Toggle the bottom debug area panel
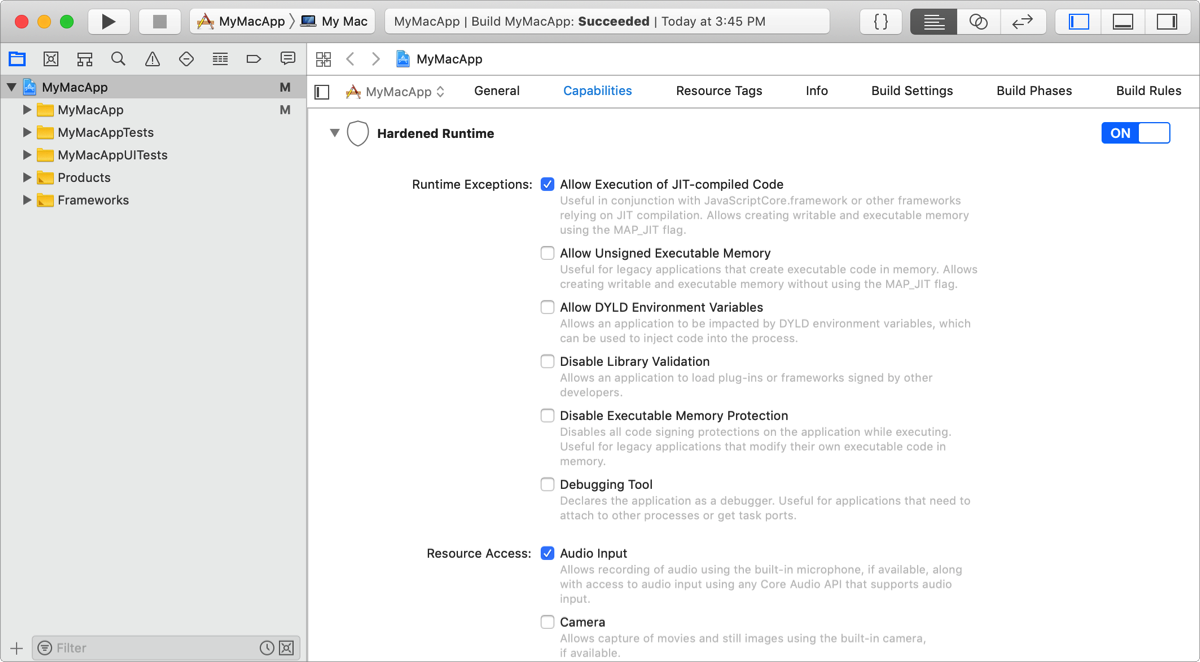Image resolution: width=1200 pixels, height=662 pixels. click(x=1123, y=21)
